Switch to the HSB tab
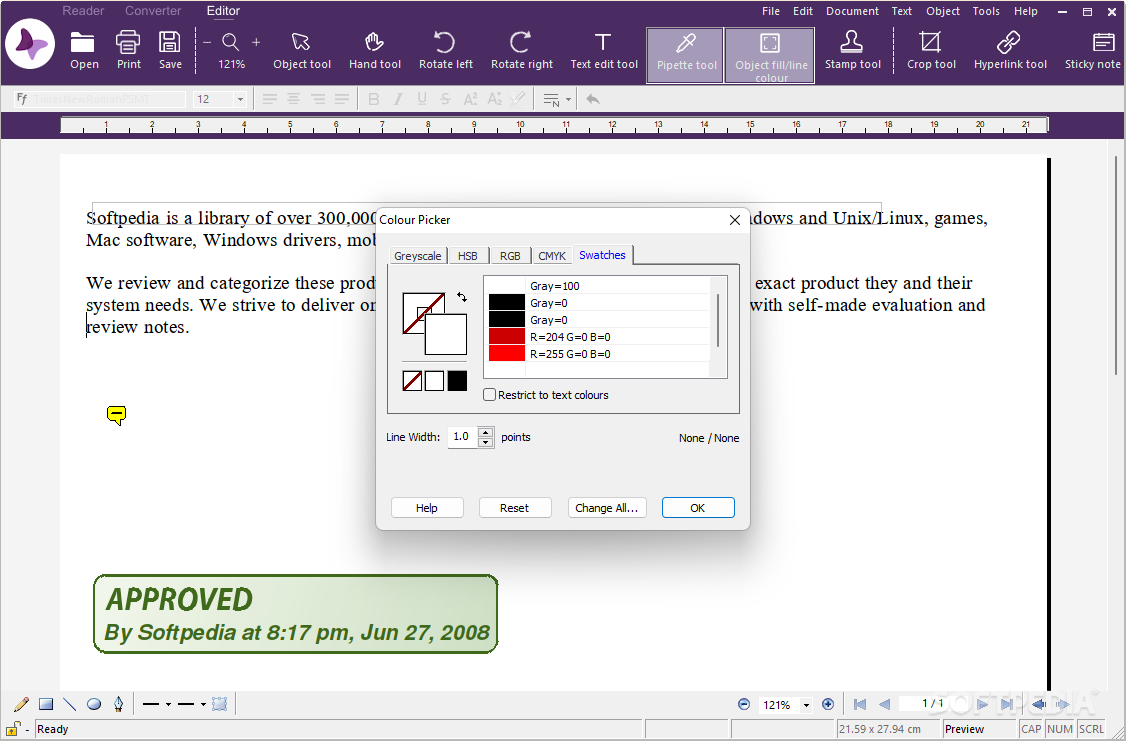Image resolution: width=1126 pixels, height=741 pixels. (467, 256)
